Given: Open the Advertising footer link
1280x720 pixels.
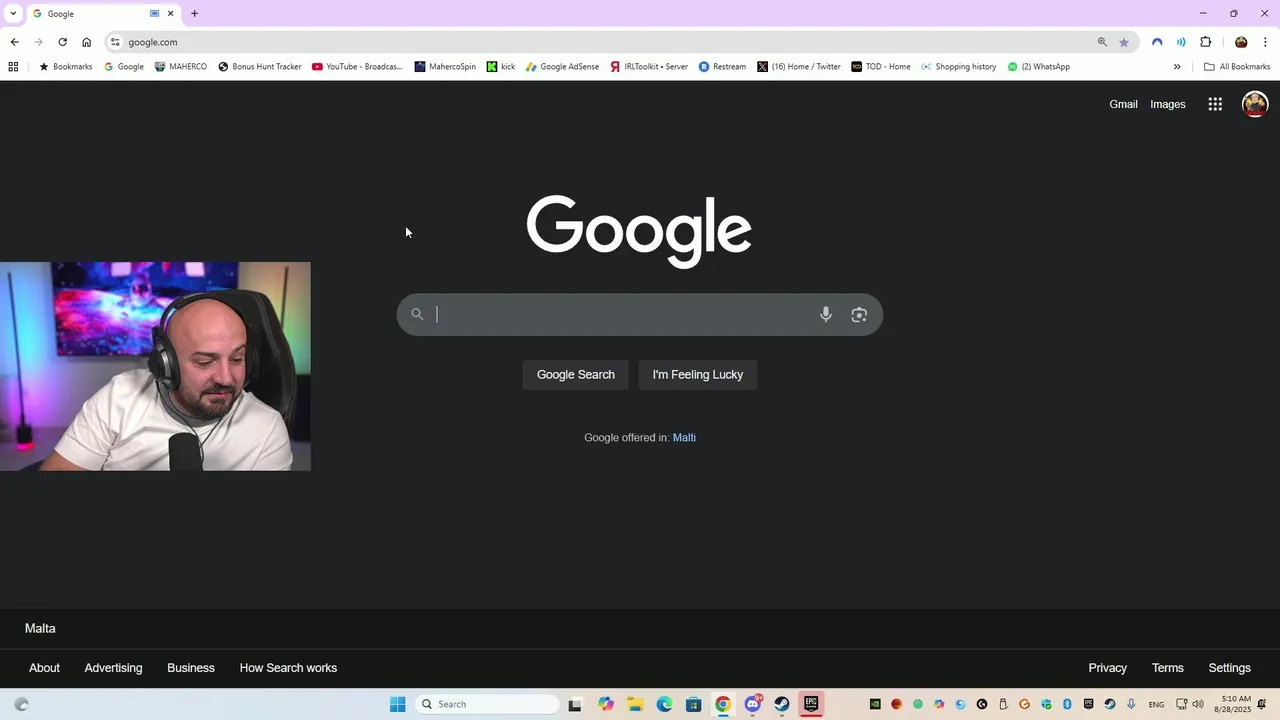Looking at the screenshot, I should click(113, 668).
